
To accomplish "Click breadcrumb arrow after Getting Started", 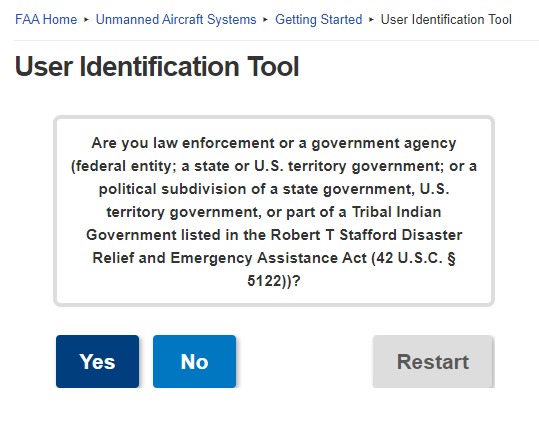I will click(x=371, y=20).
